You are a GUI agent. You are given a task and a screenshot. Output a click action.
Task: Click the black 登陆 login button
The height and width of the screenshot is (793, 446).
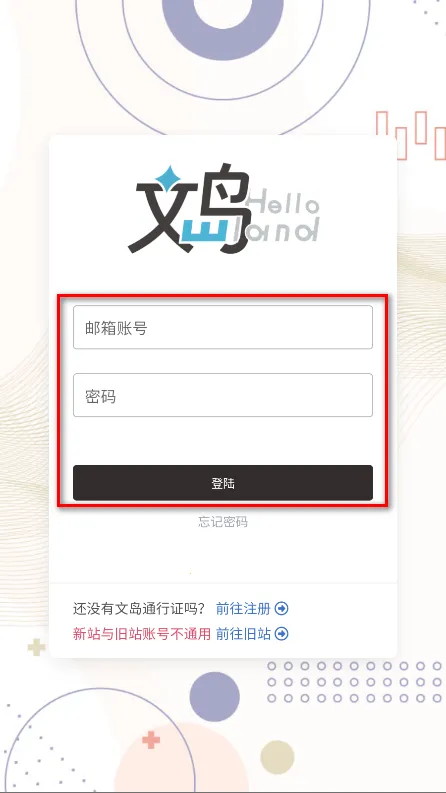point(223,483)
